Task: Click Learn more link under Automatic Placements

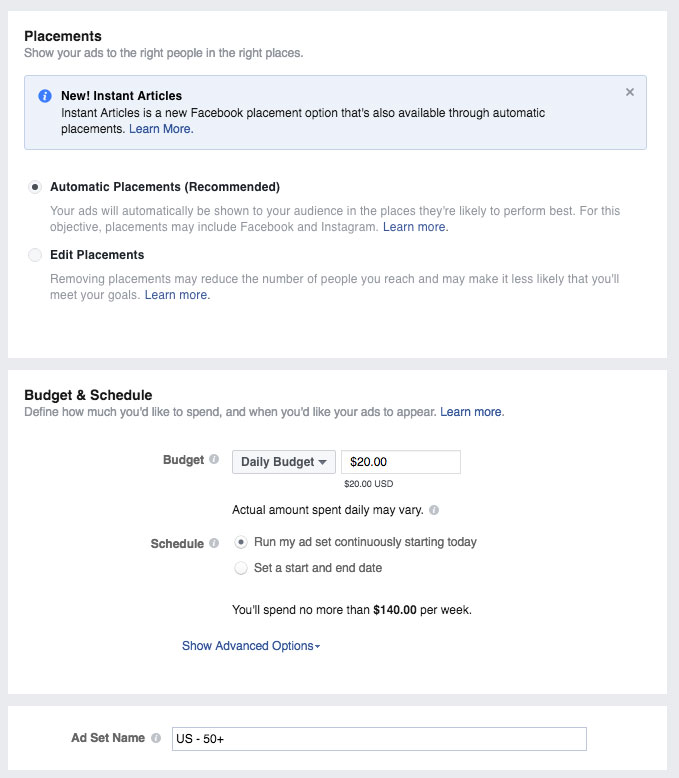Action: pyautogui.click(x=415, y=227)
